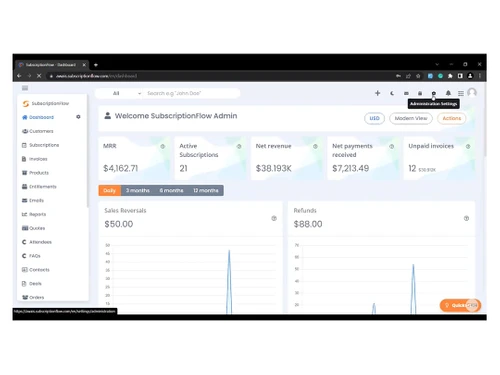Close the SubscriptionFlow Dashboard tab
This screenshot has height=375, width=500.
84,65
